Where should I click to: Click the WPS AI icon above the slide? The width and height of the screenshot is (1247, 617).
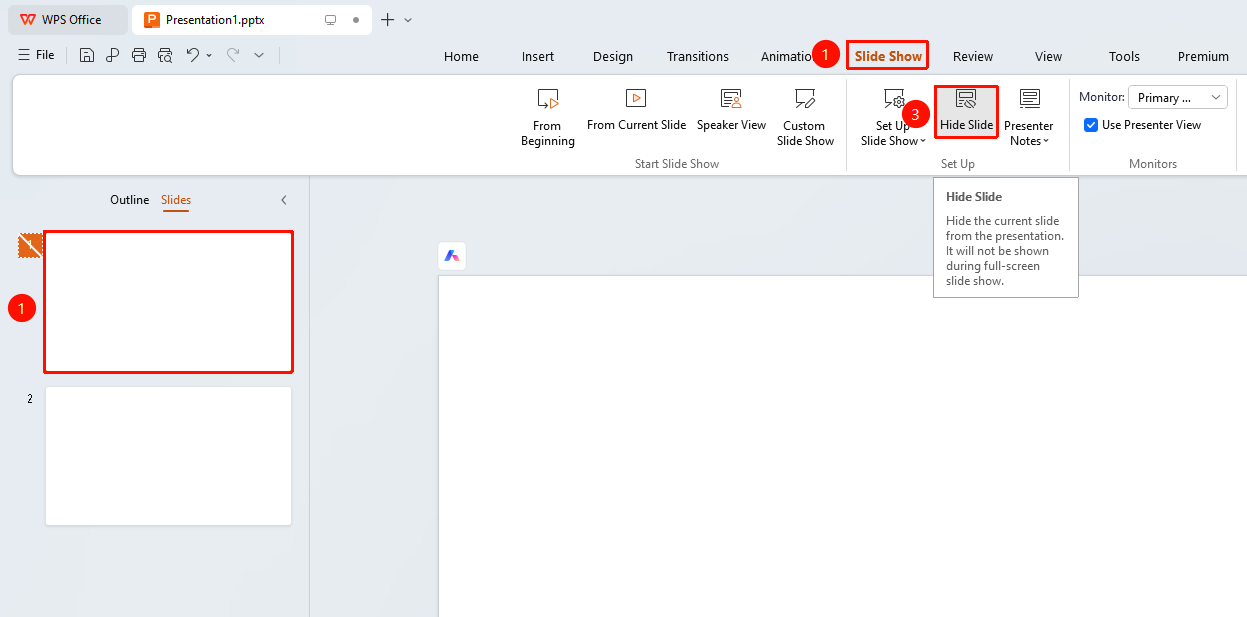tap(452, 256)
